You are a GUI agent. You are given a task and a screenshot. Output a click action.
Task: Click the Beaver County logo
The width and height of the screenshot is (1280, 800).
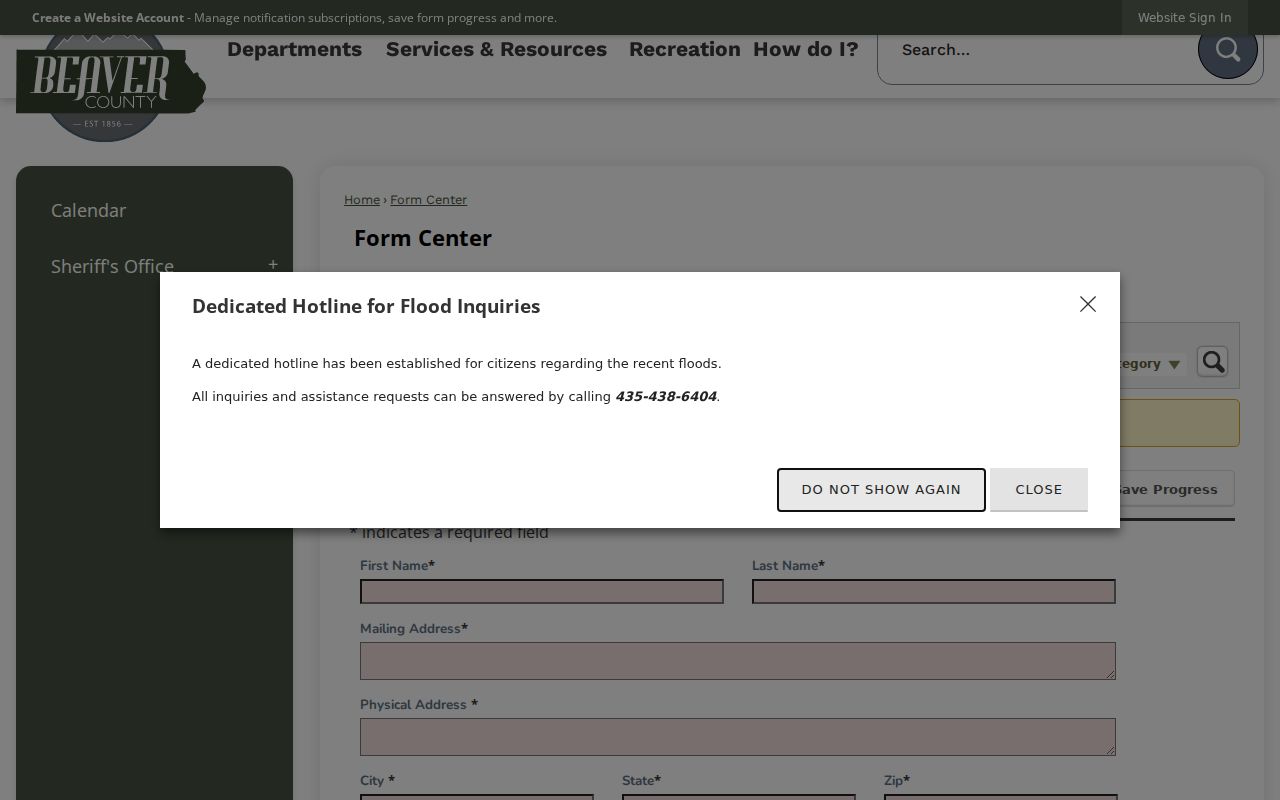click(x=110, y=88)
